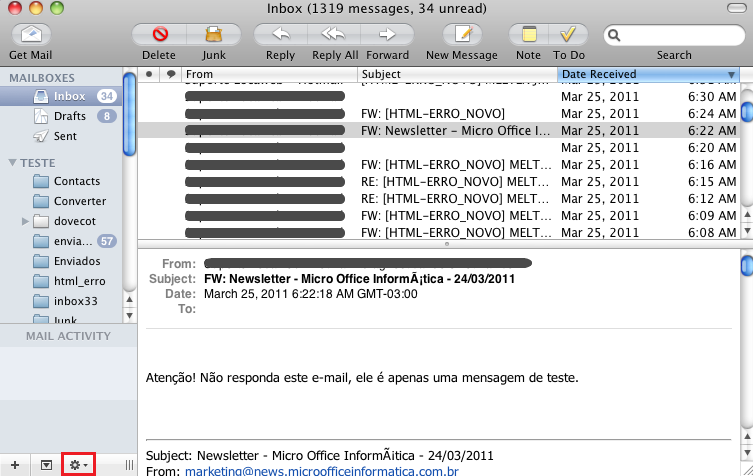The width and height of the screenshot is (753, 476).
Task: Toggle the Mail Activity panel button
Action: [x=46, y=465]
